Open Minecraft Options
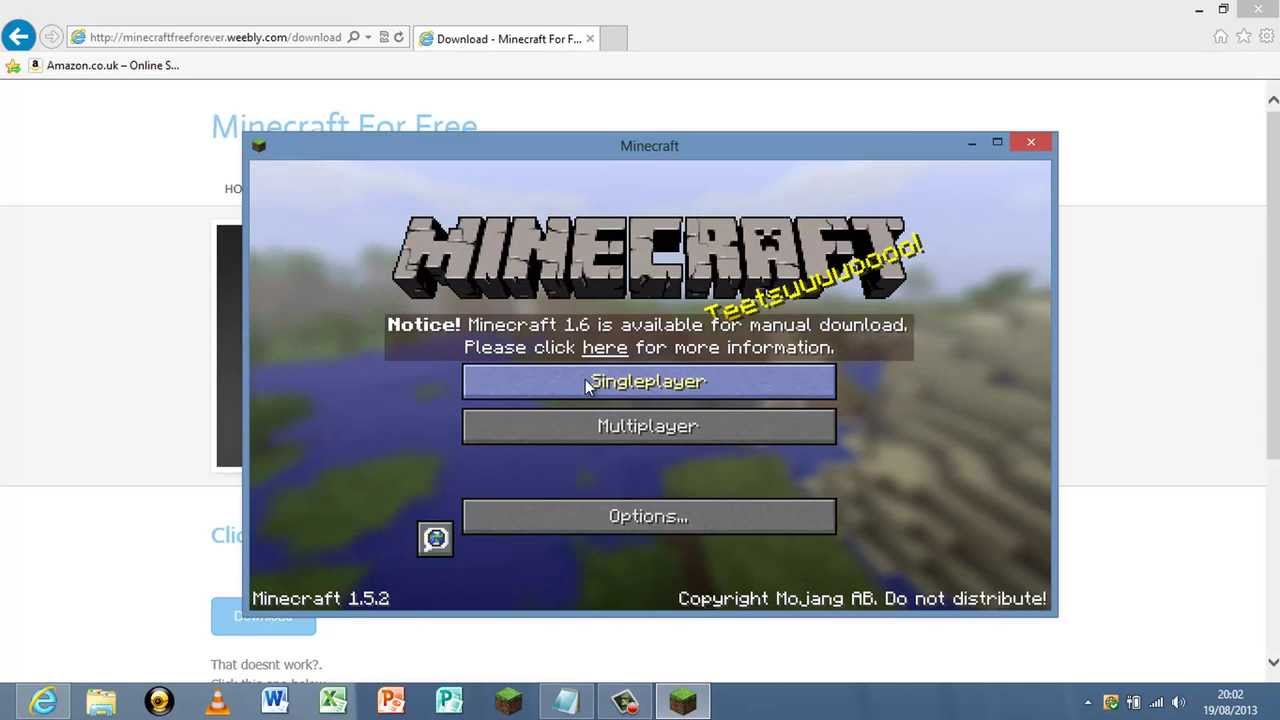1280x720 pixels. click(649, 517)
